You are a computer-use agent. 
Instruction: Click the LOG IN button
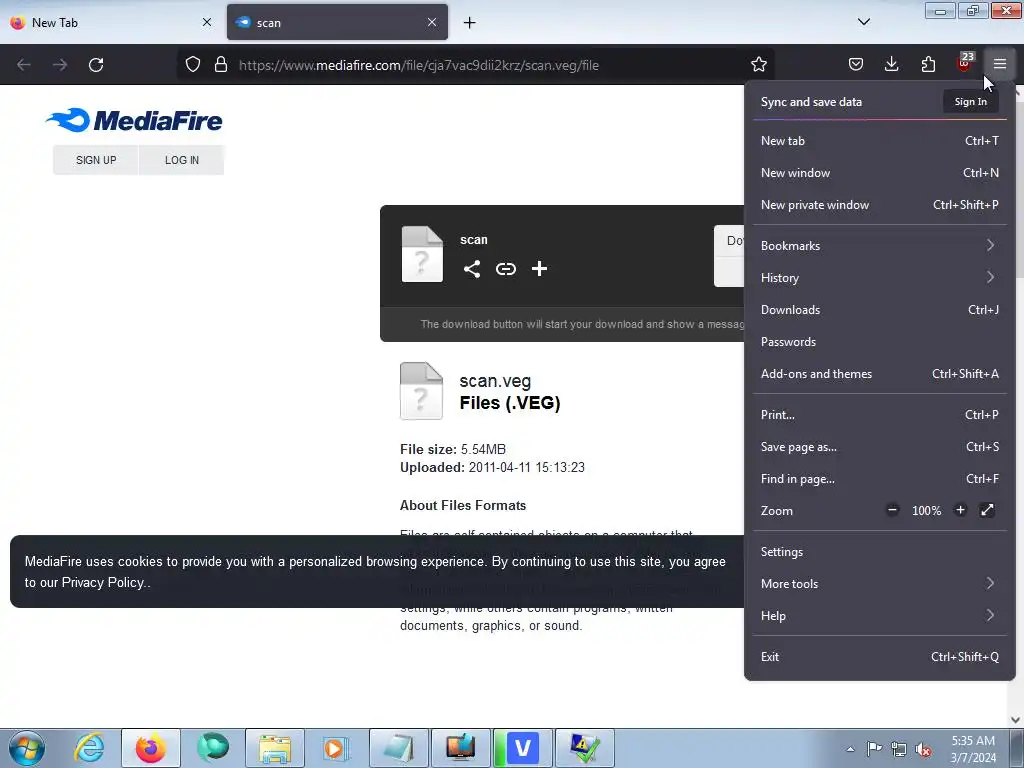click(x=182, y=160)
